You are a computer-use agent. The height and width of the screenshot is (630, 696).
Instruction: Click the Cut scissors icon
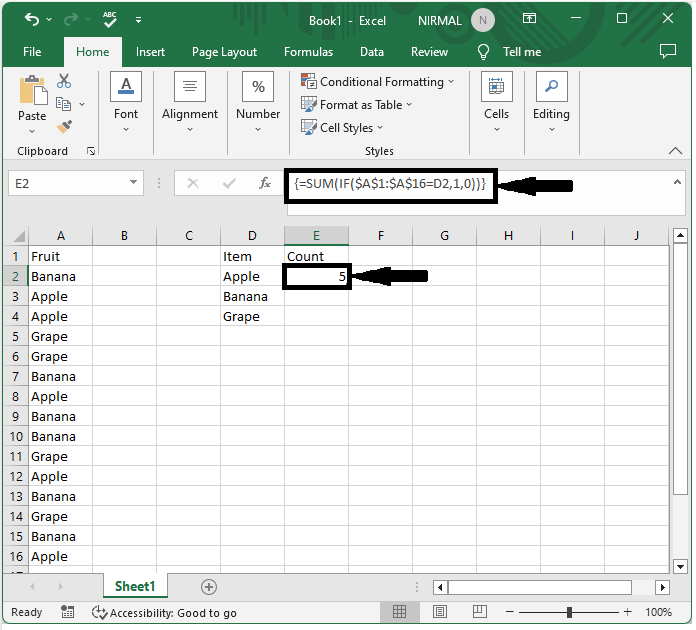[64, 81]
